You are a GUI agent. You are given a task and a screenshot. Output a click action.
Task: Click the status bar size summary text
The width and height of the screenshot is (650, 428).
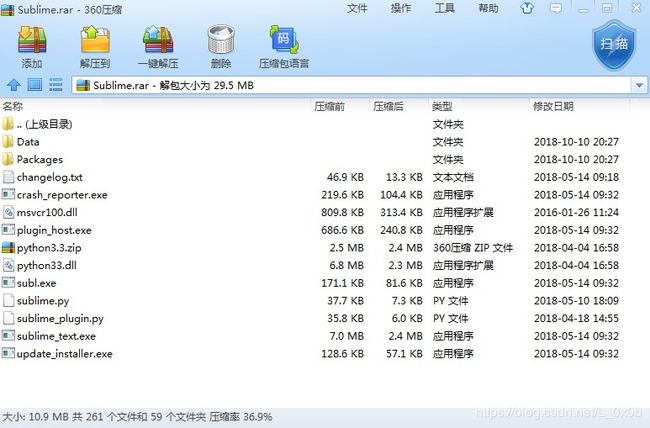point(137,417)
